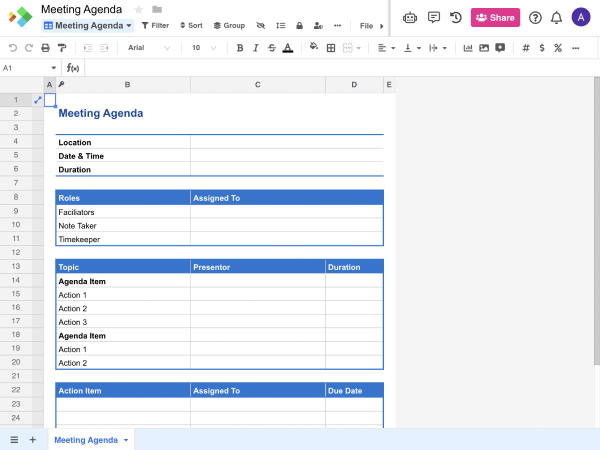The height and width of the screenshot is (450, 600).
Task: Insert a chart using the chart icon
Action: 469,48
